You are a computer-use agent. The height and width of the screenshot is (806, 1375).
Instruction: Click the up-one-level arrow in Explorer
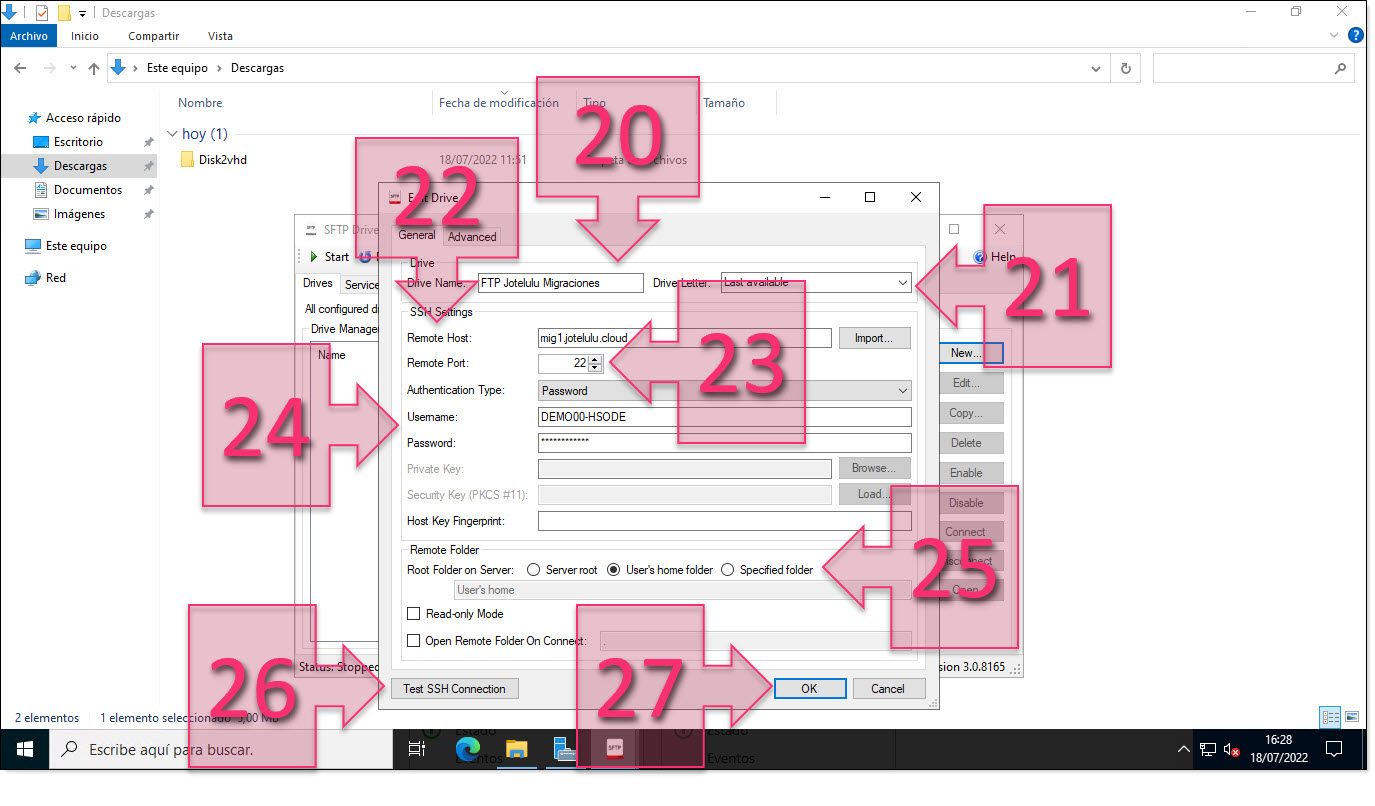[x=94, y=68]
